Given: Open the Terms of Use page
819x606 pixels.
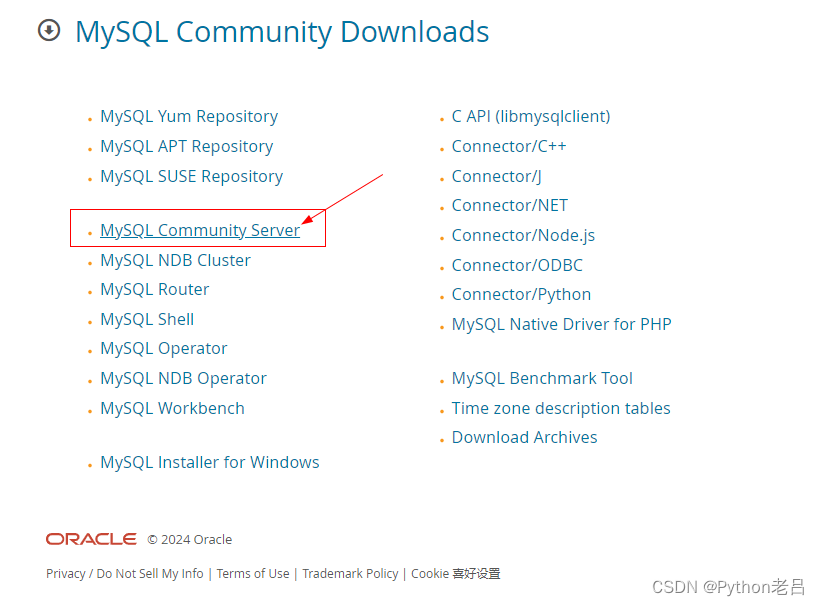Looking at the screenshot, I should point(253,573).
